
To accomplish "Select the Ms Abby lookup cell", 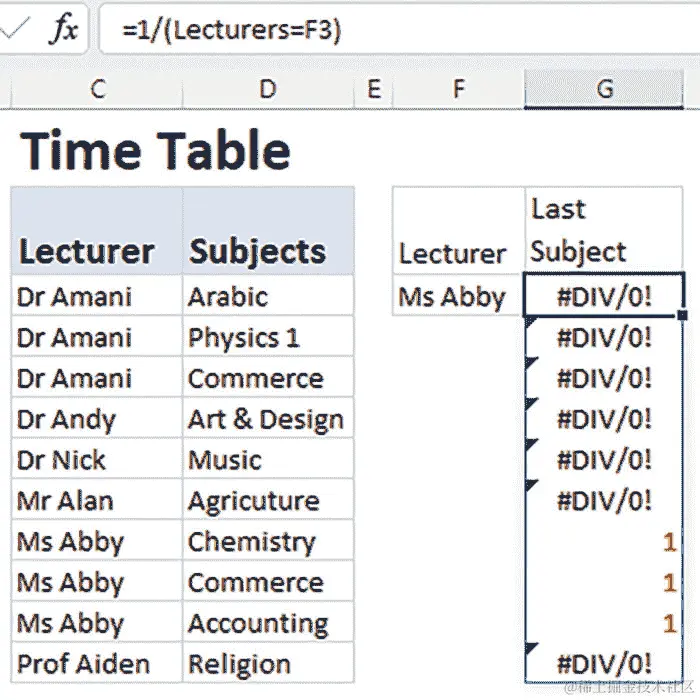I will tap(458, 296).
